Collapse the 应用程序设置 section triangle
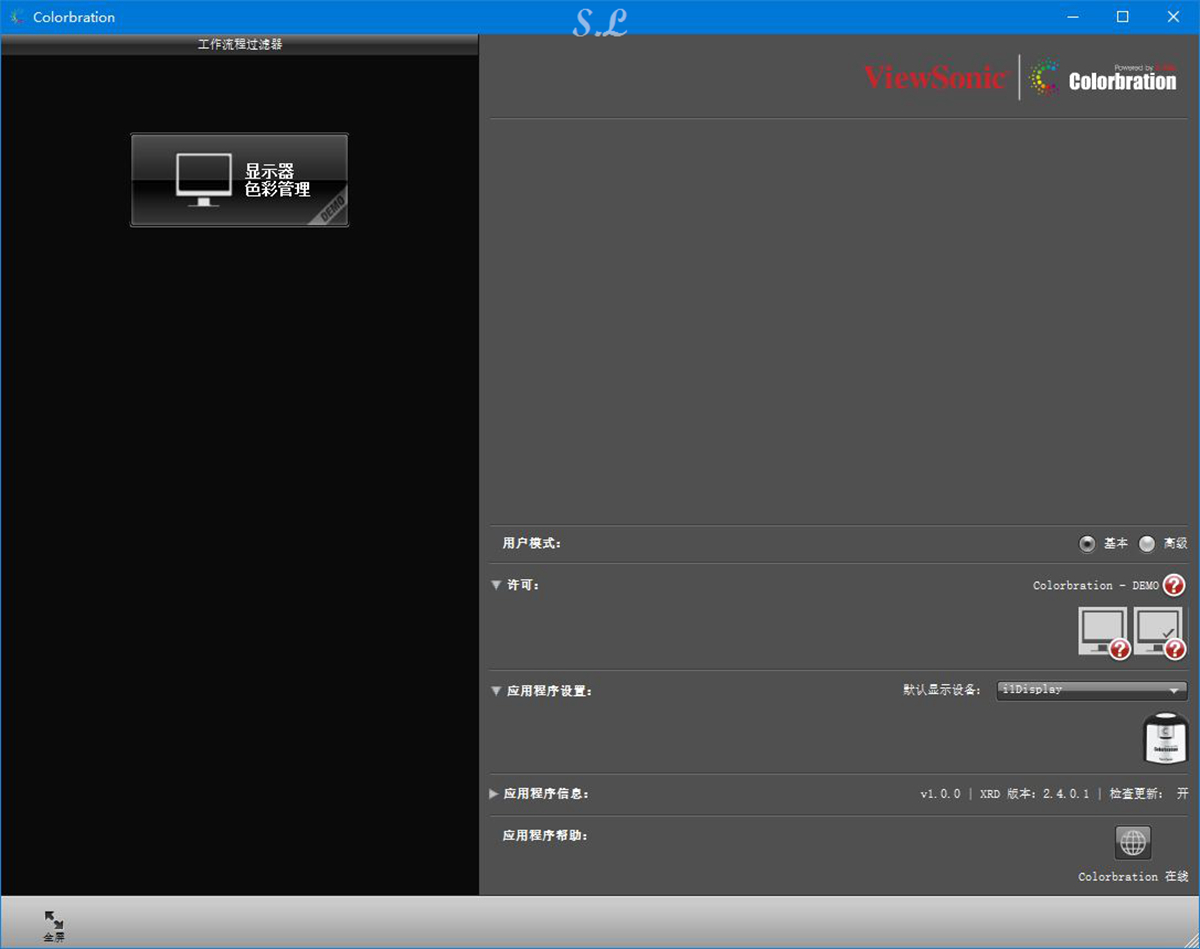 496,690
